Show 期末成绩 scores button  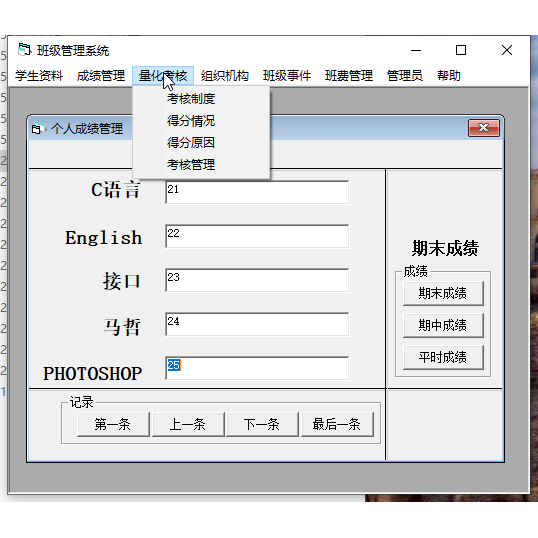pos(443,293)
